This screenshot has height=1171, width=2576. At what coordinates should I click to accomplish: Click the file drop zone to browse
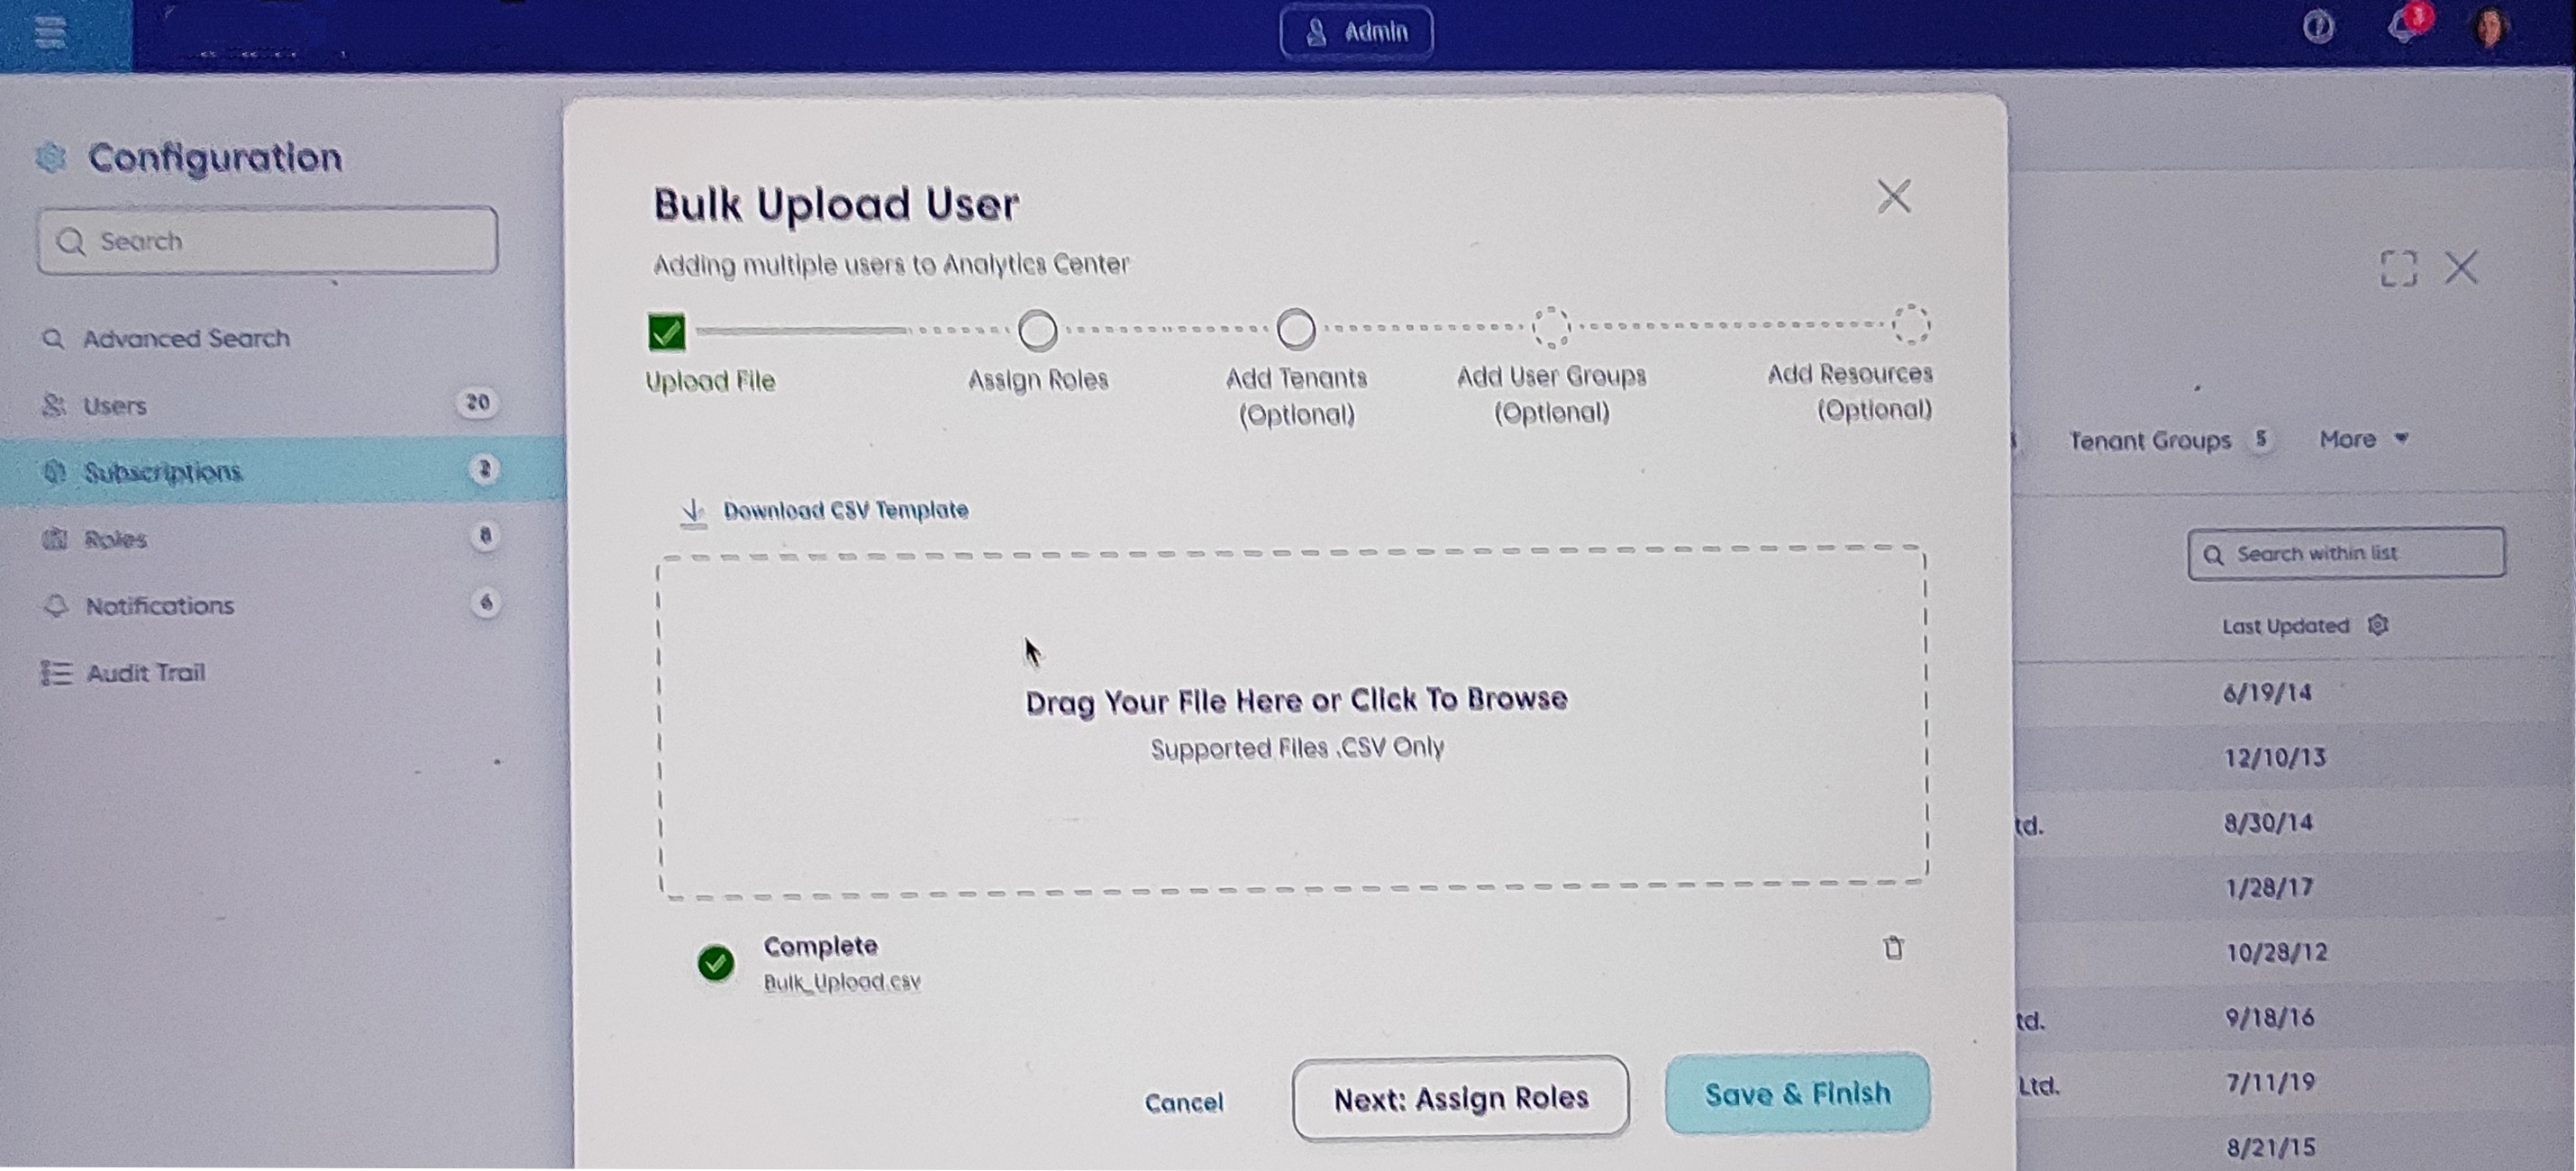click(x=1293, y=720)
